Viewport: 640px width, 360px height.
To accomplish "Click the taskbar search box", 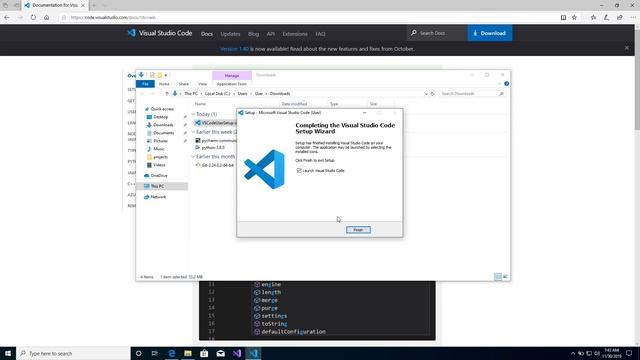I will (73, 353).
